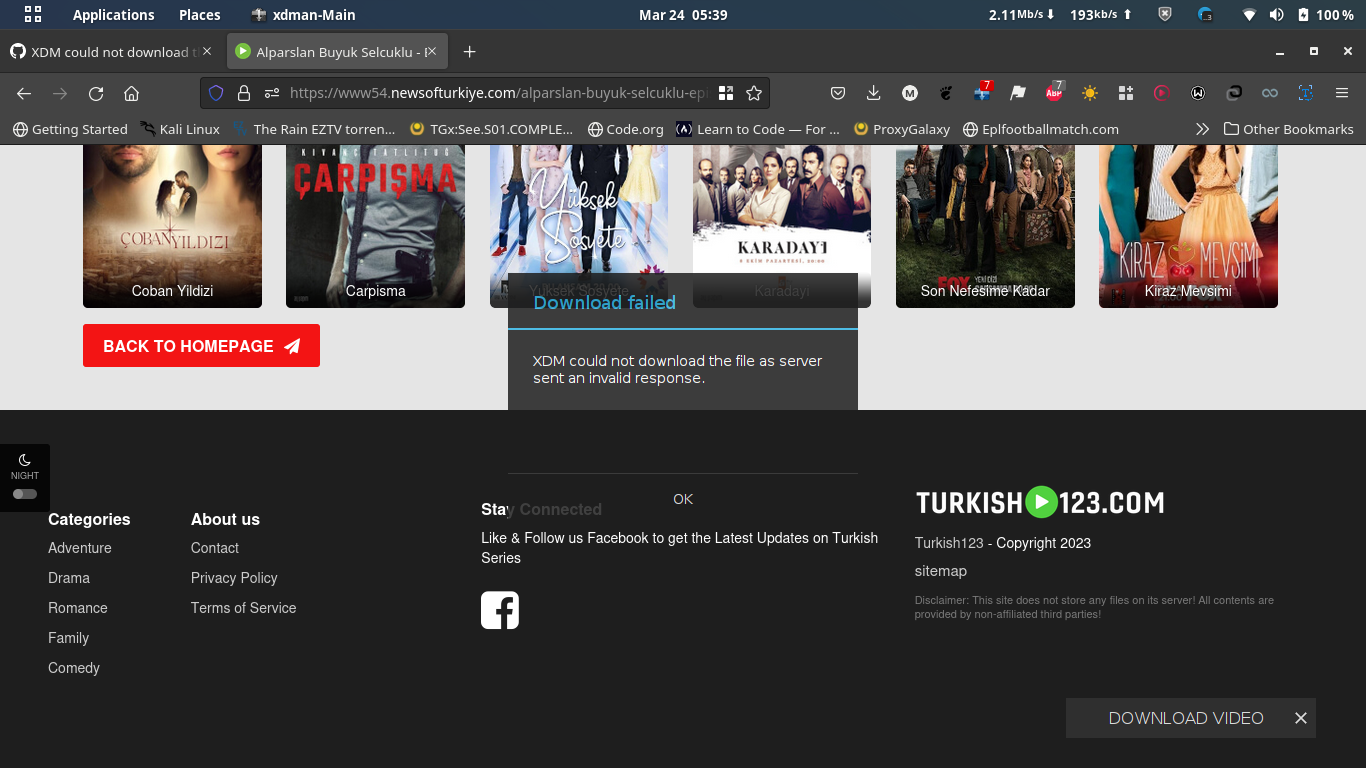
Task: Open the Downloads panel icon
Action: pos(873,93)
